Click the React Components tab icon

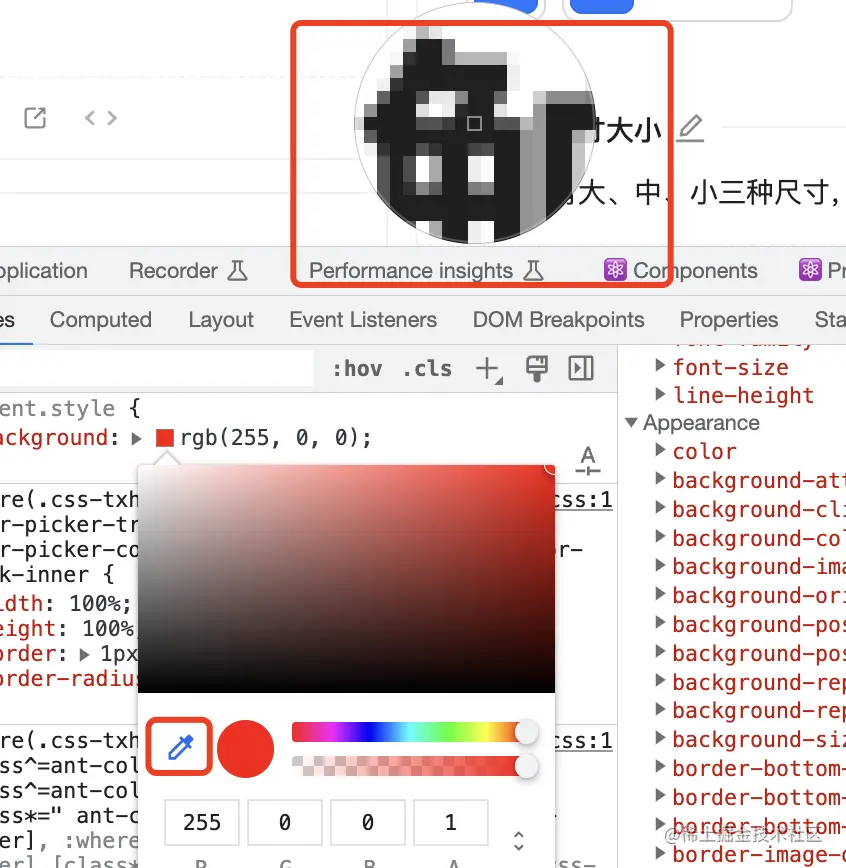(615, 270)
